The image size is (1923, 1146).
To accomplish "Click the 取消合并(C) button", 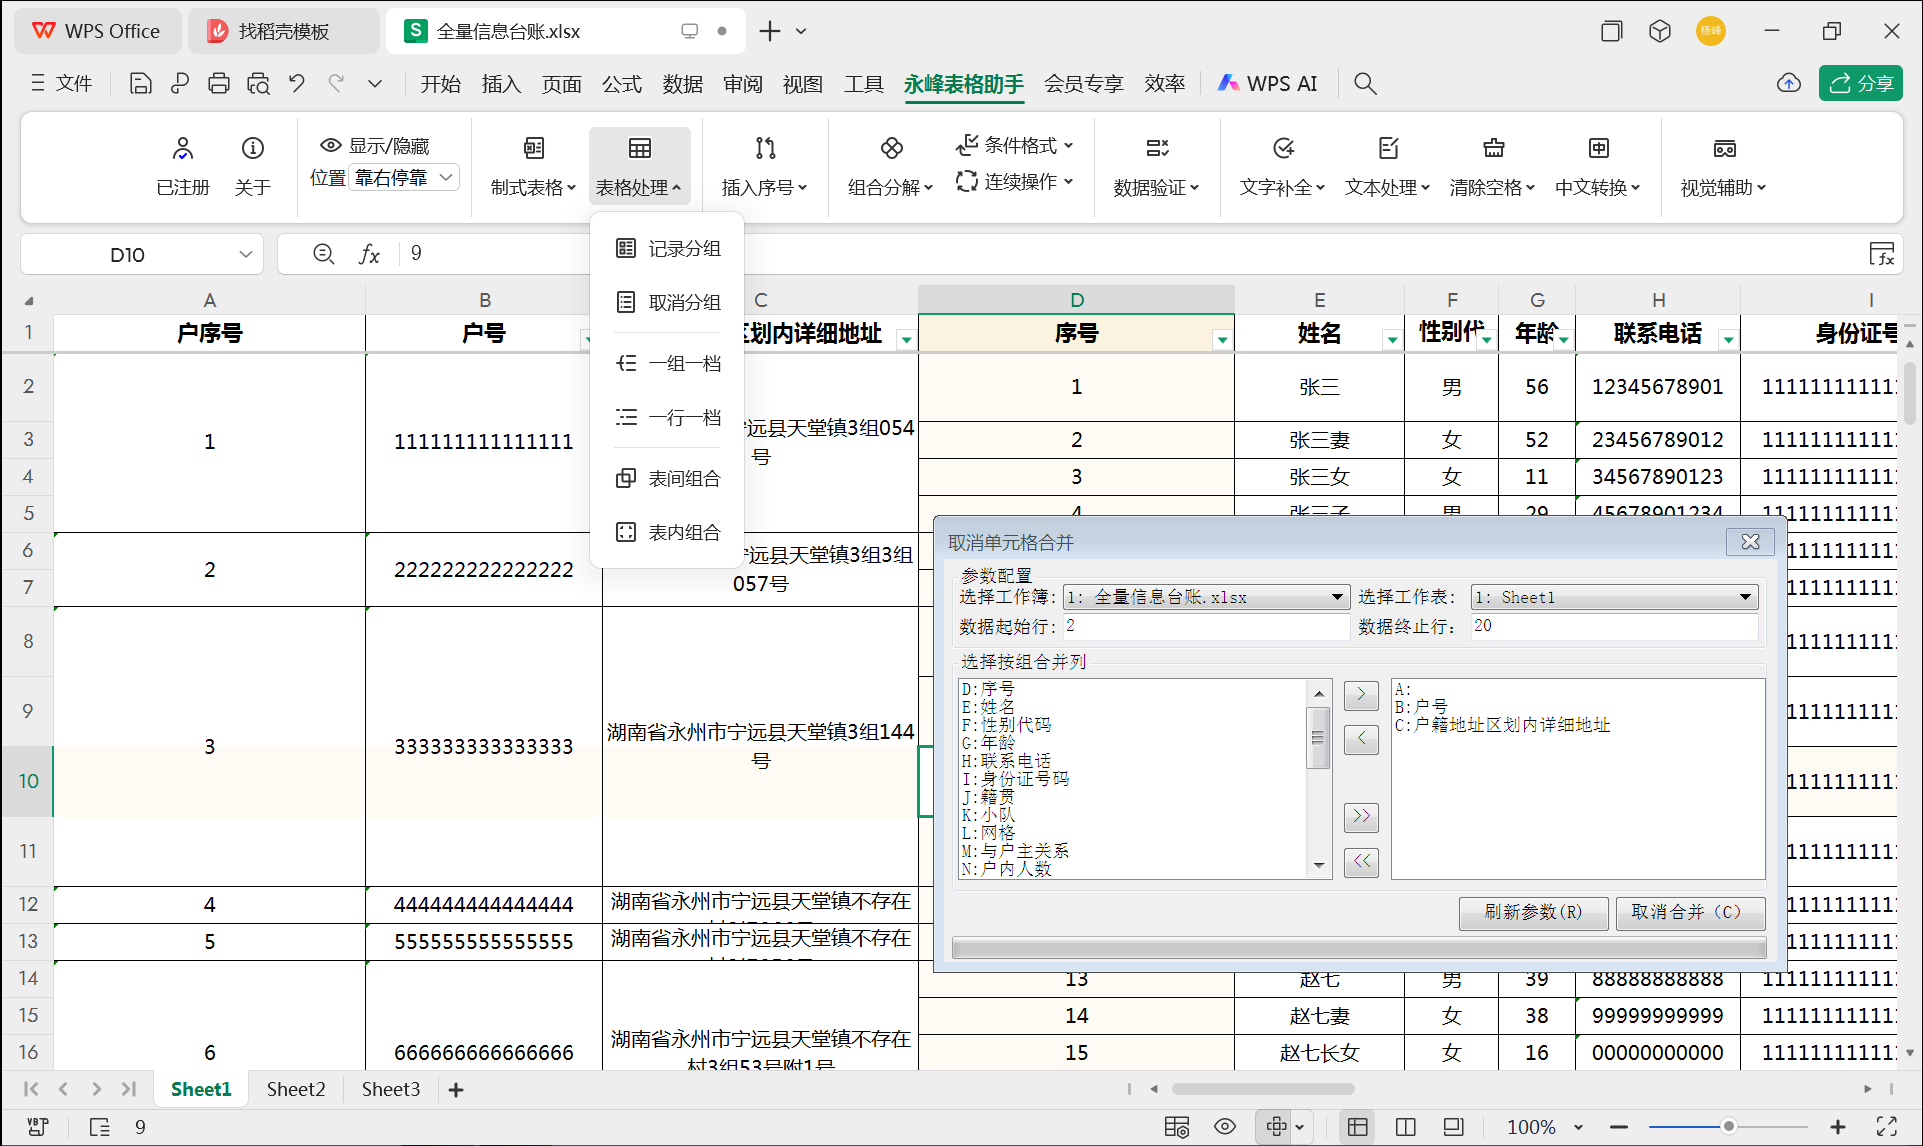I will point(1689,913).
